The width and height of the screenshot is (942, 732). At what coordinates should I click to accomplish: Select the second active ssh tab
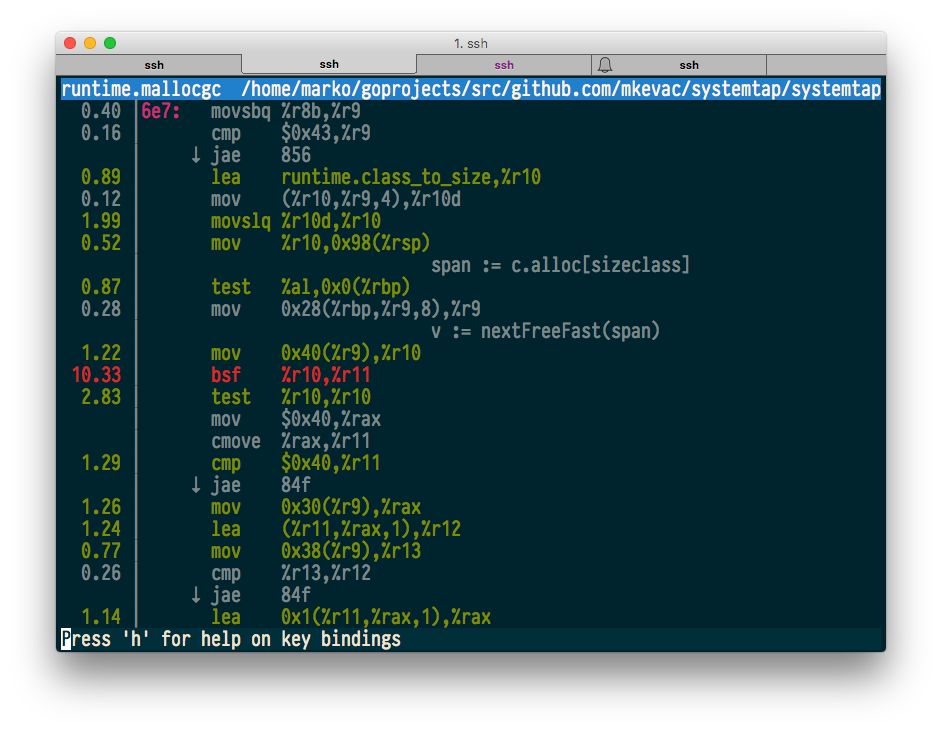point(329,64)
